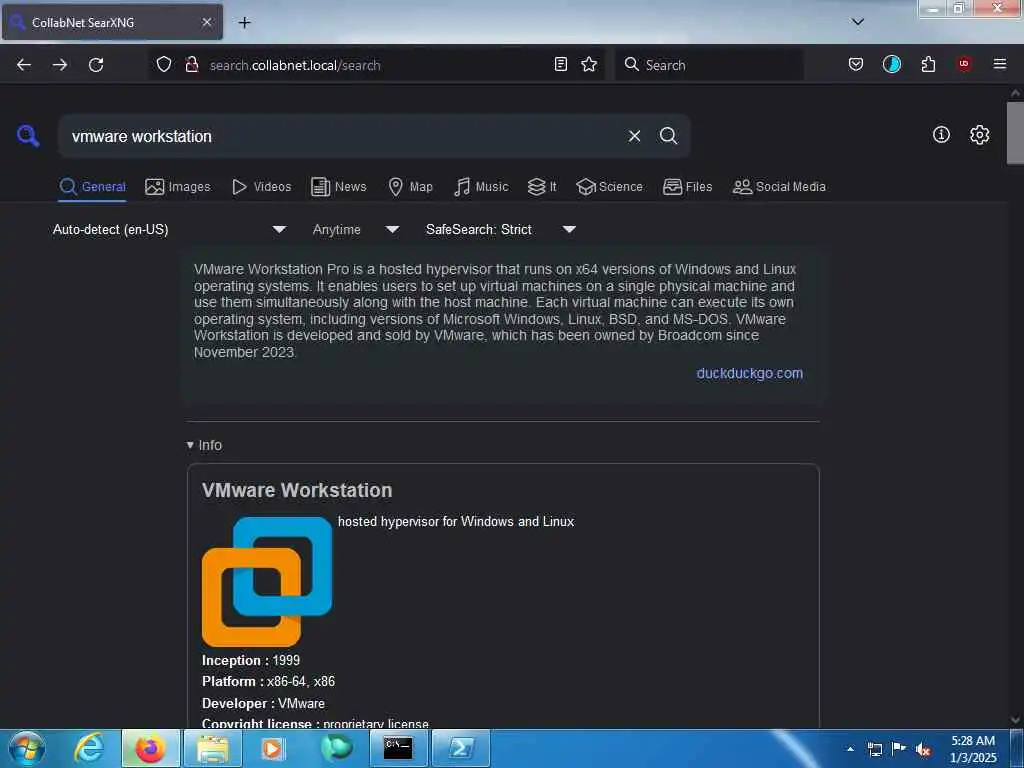
Task: Open the SearXNG about info icon
Action: coord(941,135)
